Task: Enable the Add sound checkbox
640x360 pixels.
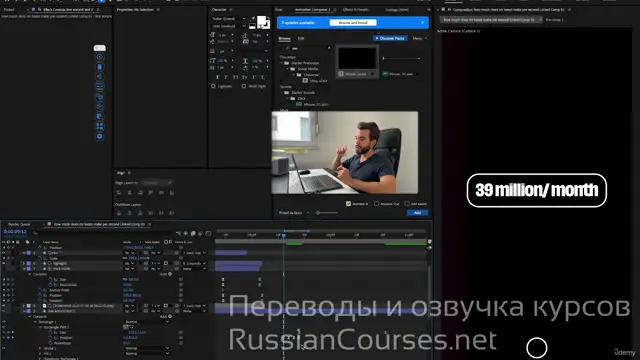Action: click(x=407, y=203)
